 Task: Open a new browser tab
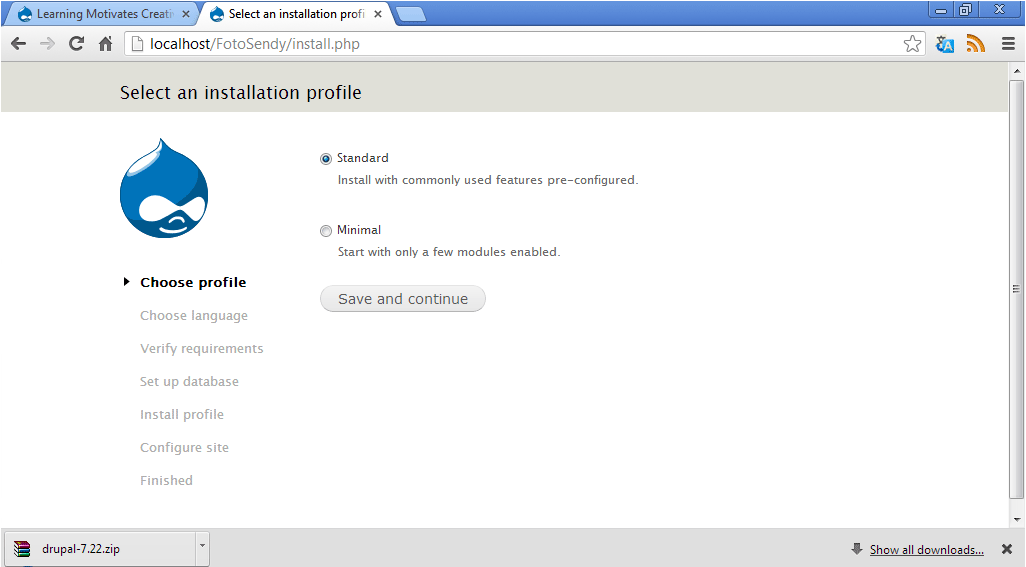pyautogui.click(x=410, y=14)
